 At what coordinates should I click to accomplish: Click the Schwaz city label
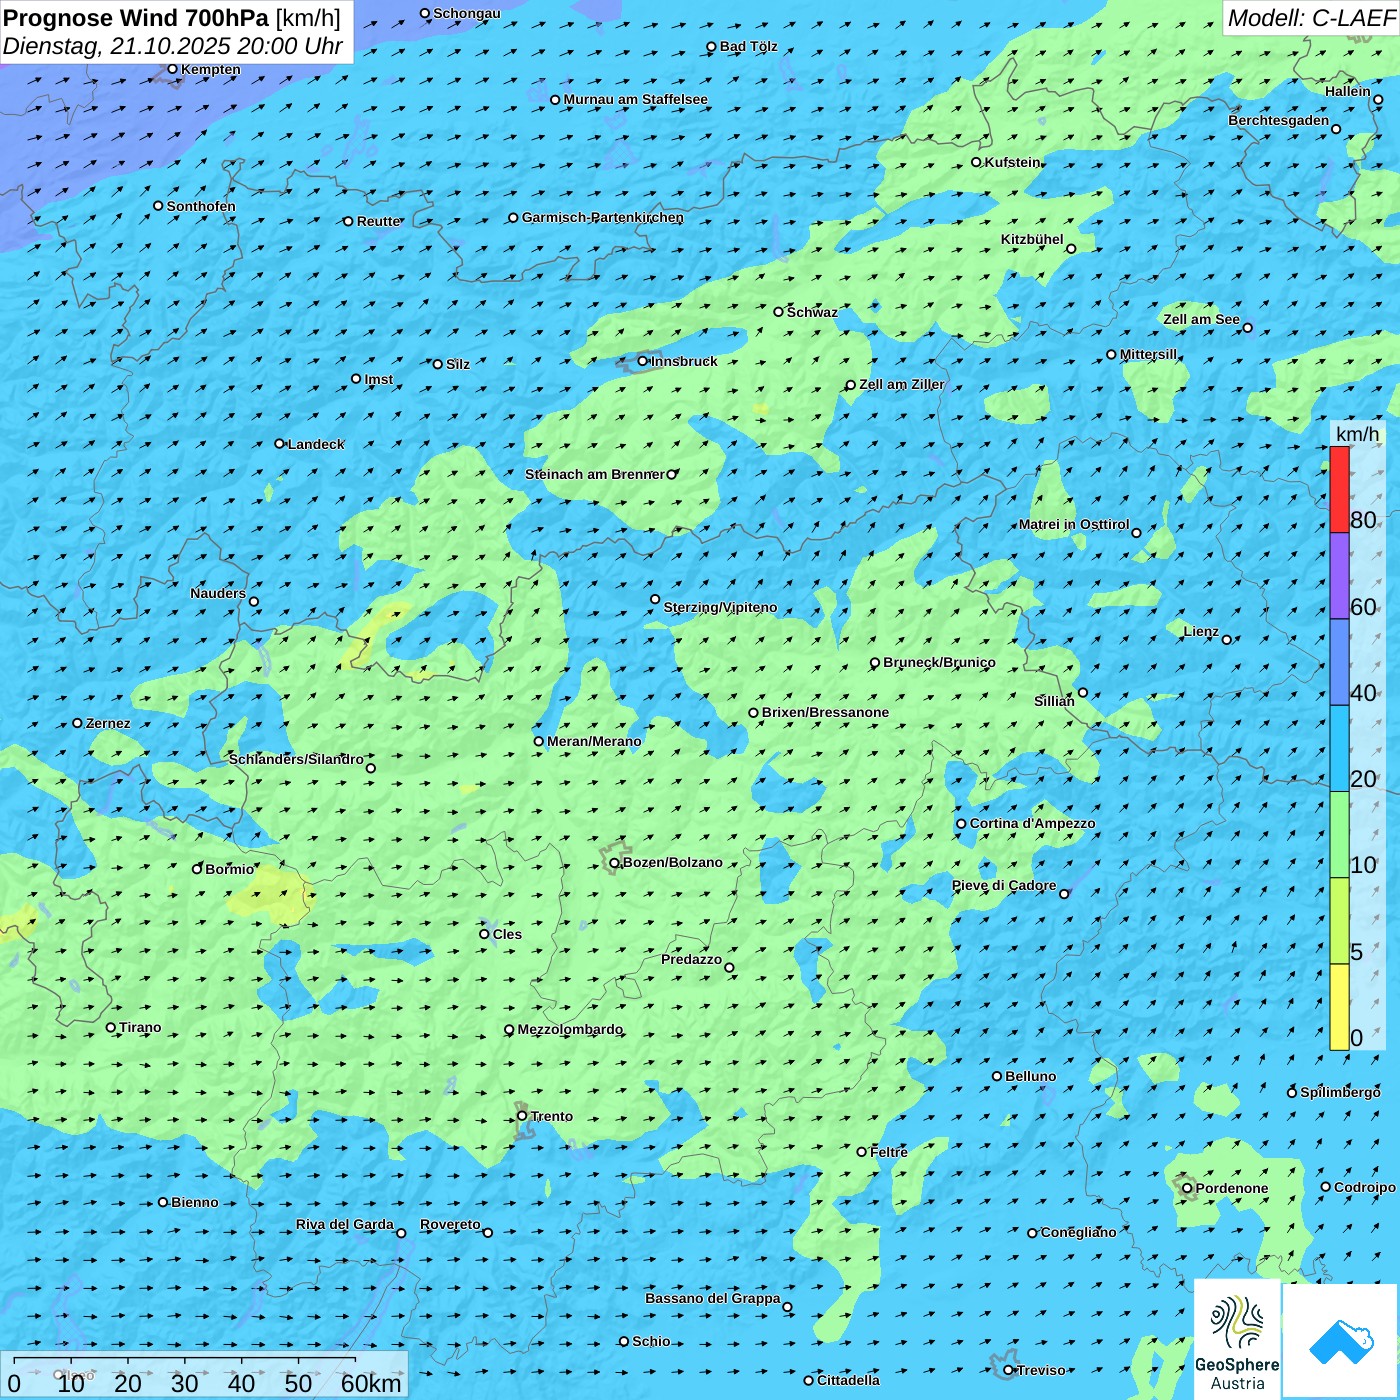pos(812,312)
